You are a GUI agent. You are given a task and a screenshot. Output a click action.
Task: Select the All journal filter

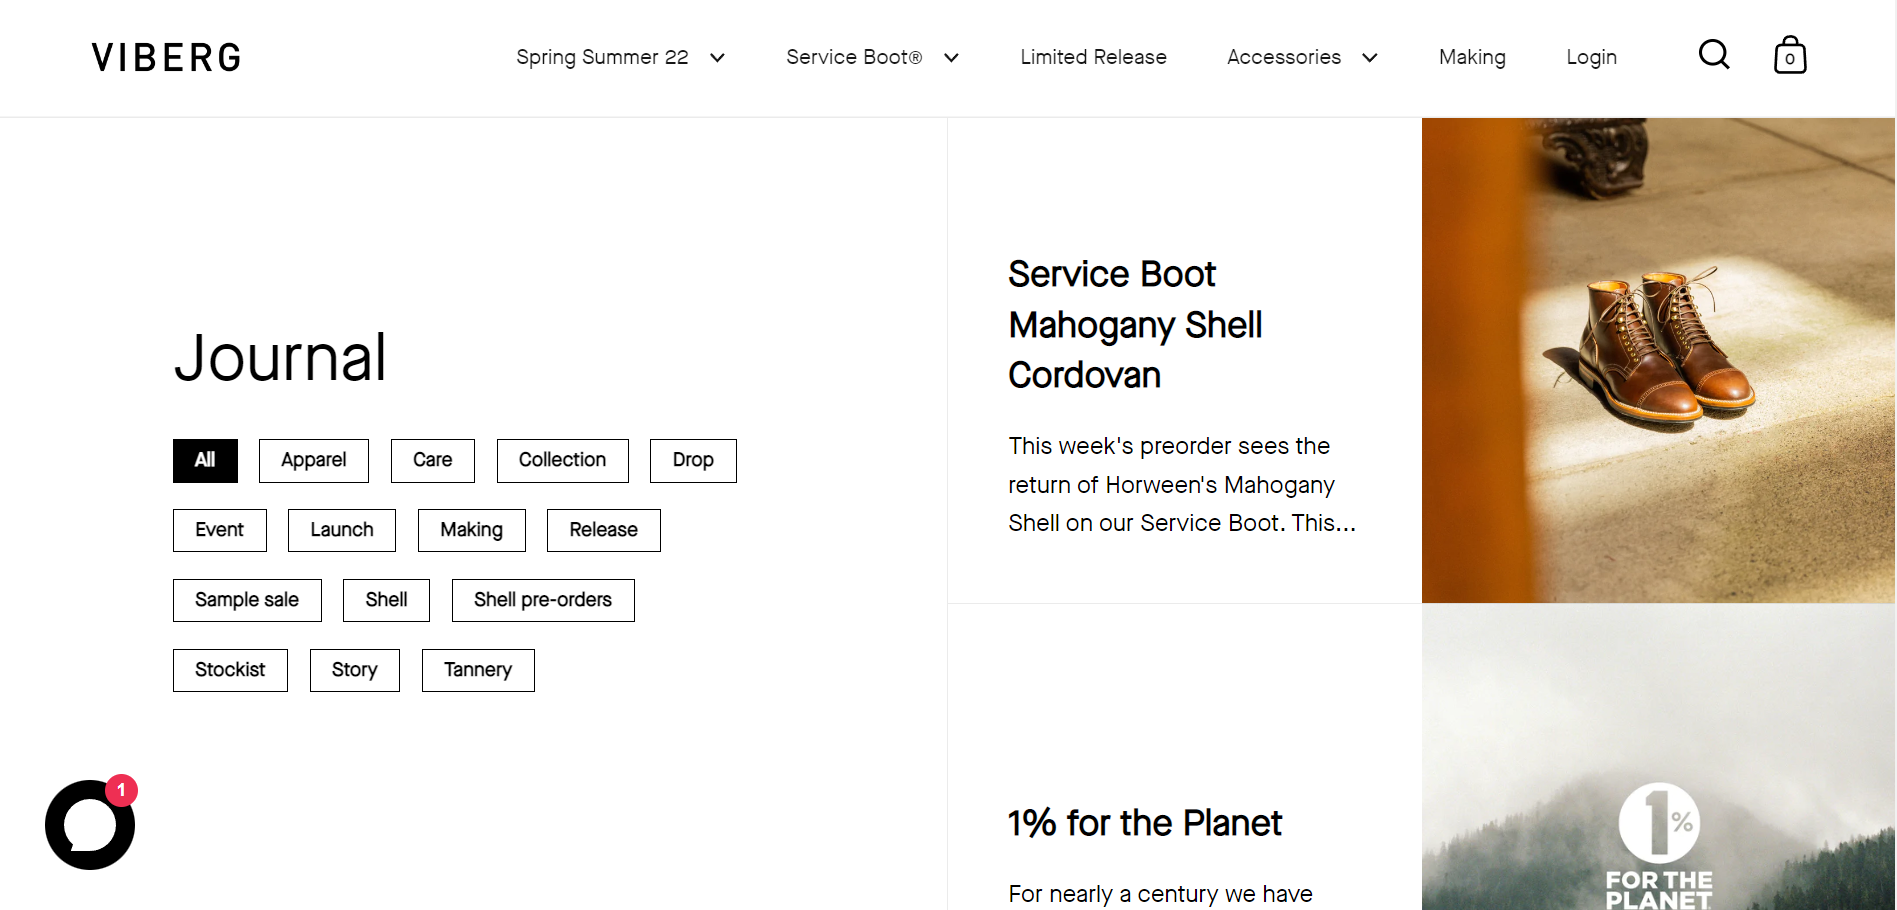[205, 460]
